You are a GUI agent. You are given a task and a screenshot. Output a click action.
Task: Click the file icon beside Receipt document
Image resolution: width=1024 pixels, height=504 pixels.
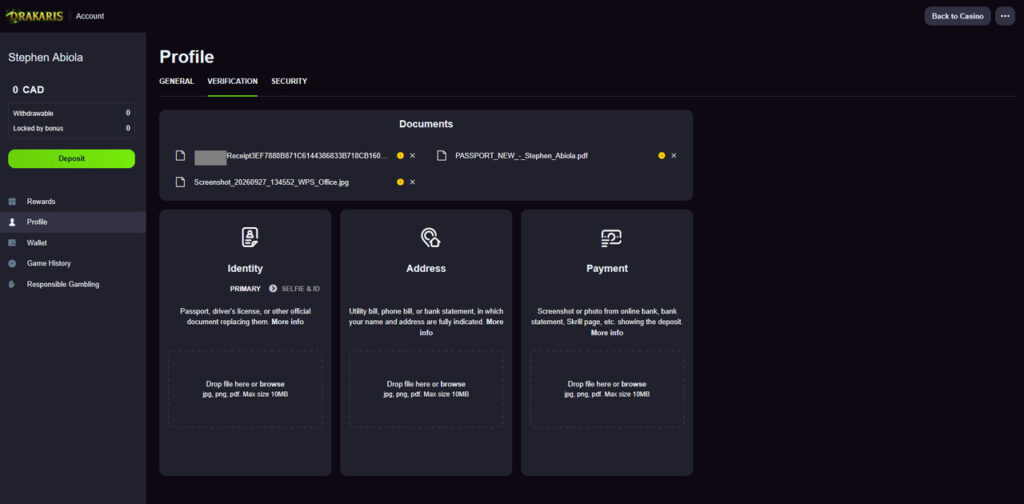click(181, 155)
